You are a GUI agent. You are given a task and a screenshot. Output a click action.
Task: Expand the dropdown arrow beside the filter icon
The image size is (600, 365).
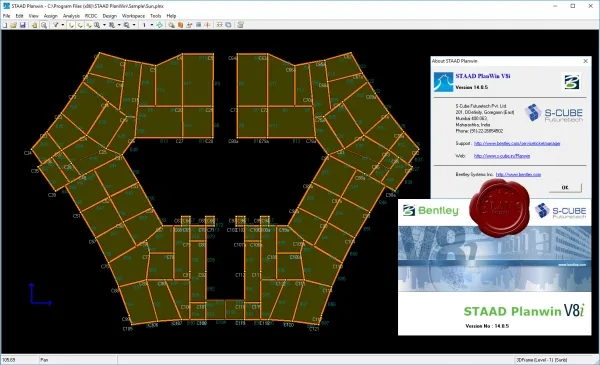click(63, 25)
